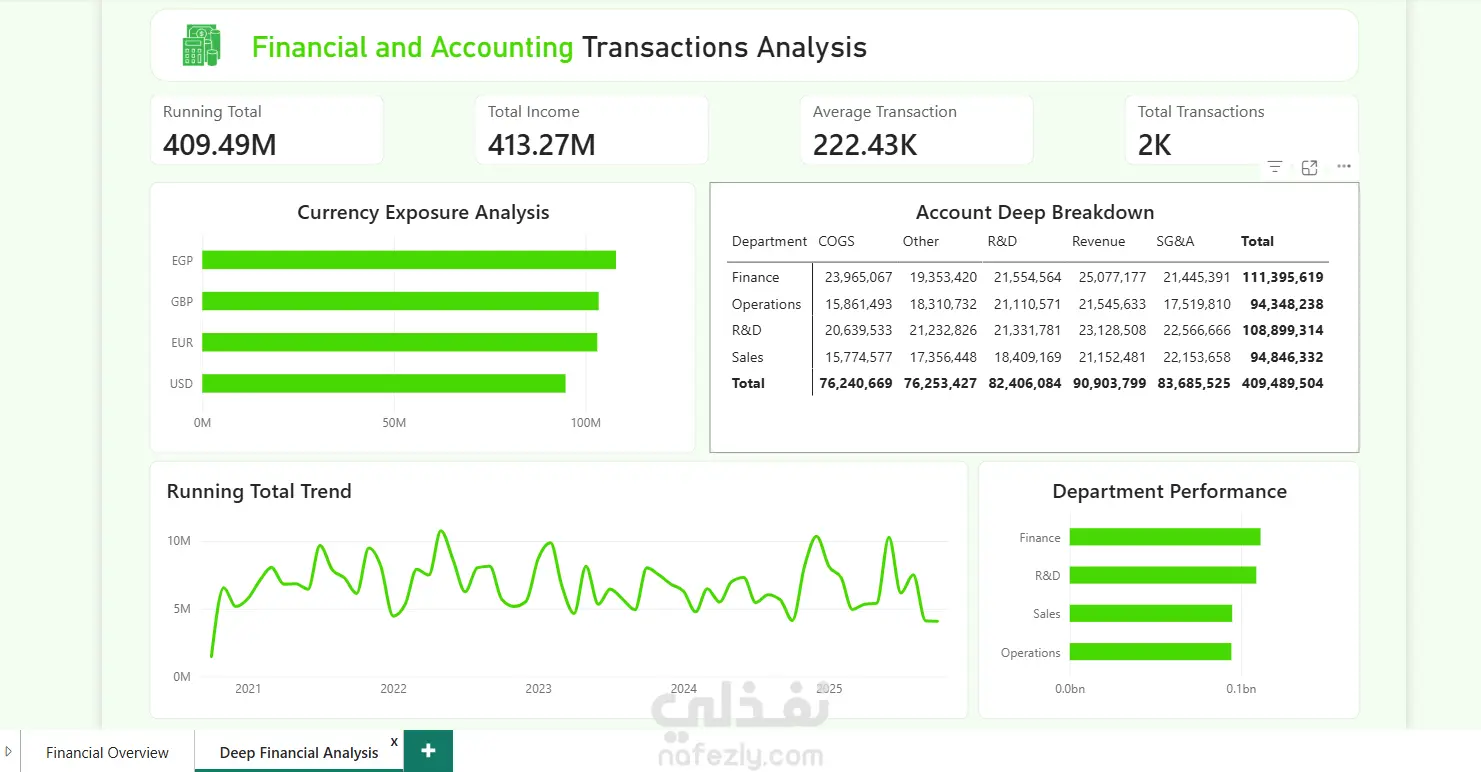Click the 2021 label on trend axis
Screen dimensions: 1481x772
pyautogui.click(x=248, y=689)
